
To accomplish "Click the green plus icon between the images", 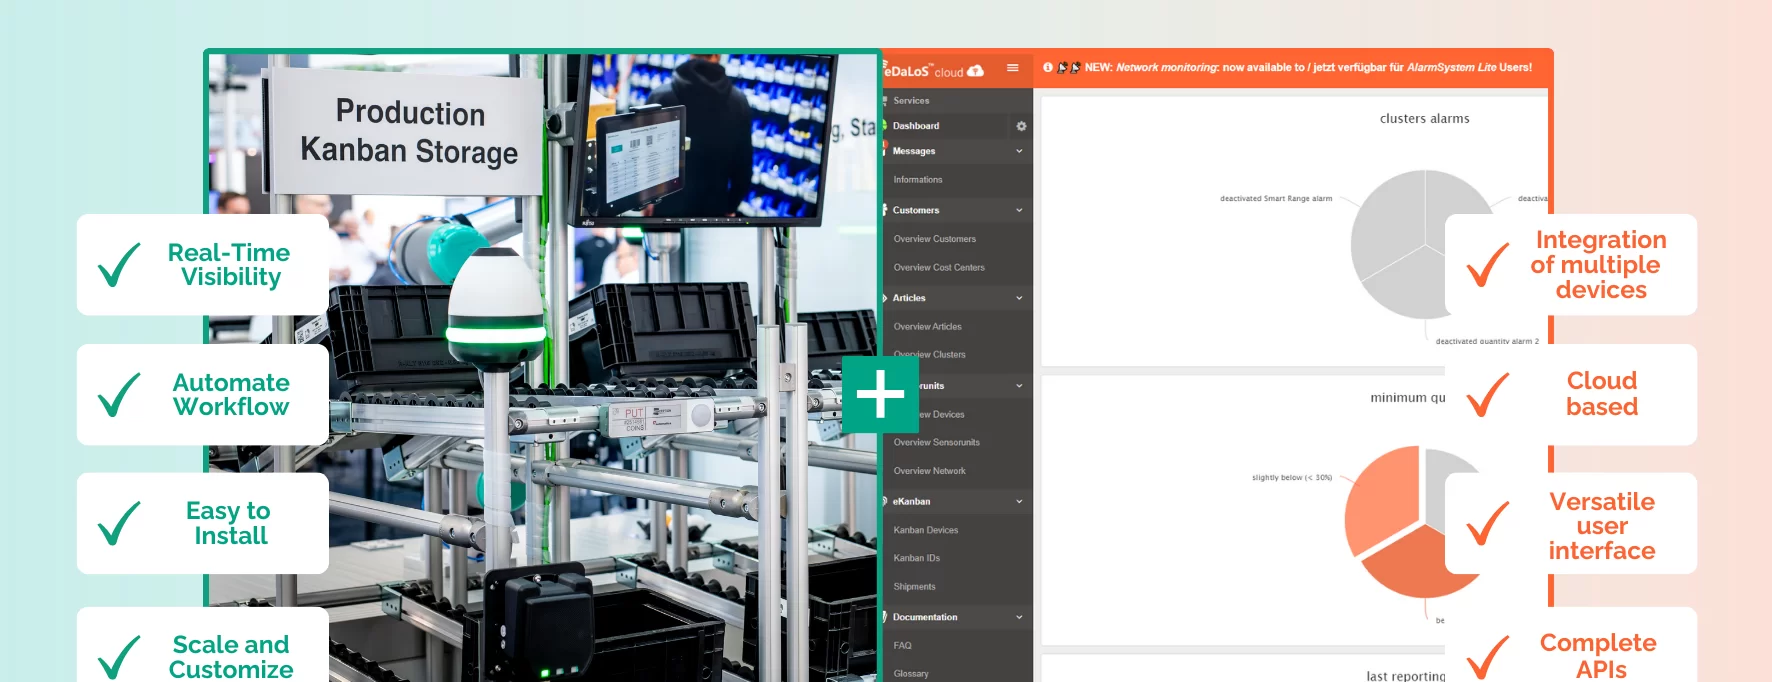I will [x=880, y=394].
